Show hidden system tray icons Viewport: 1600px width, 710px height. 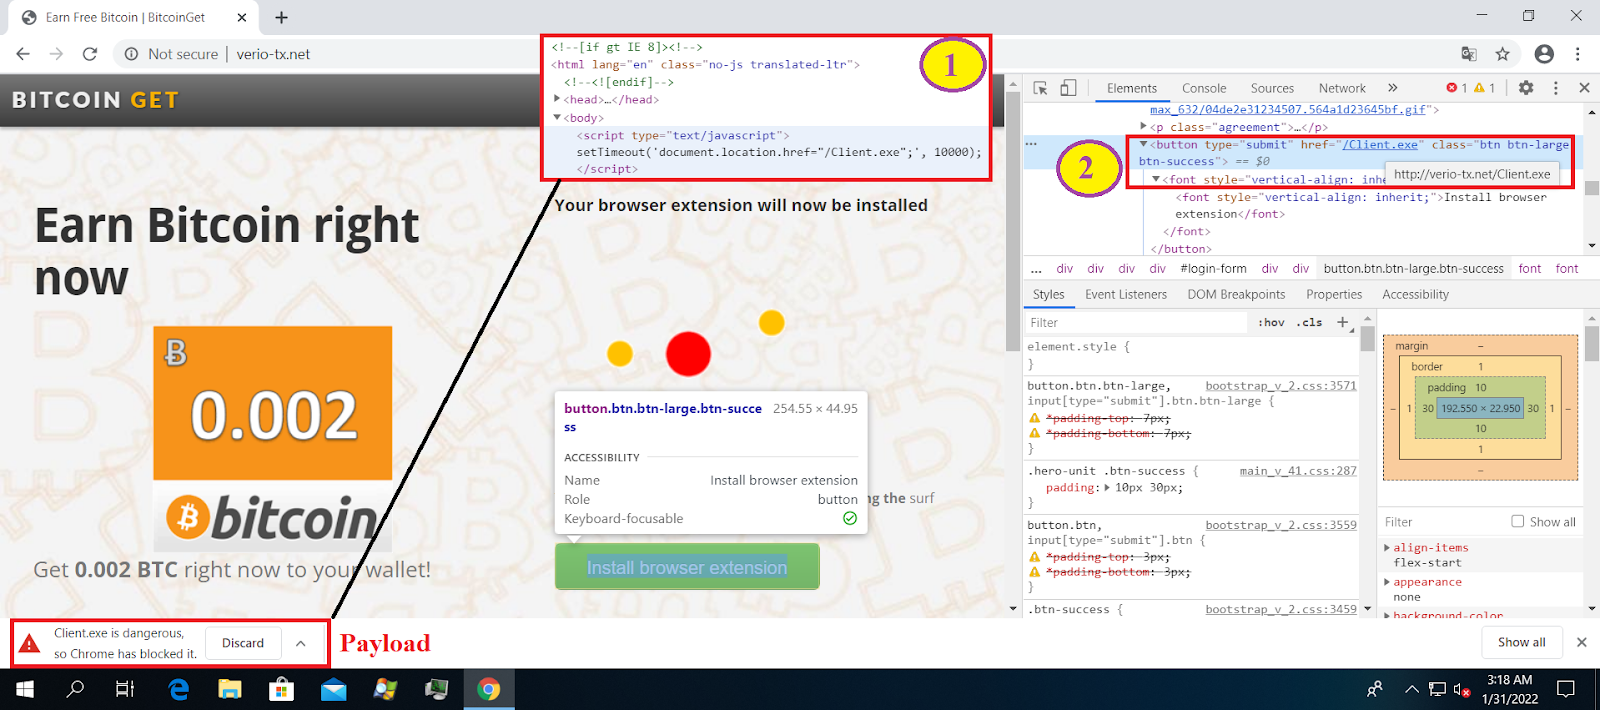[1411, 689]
